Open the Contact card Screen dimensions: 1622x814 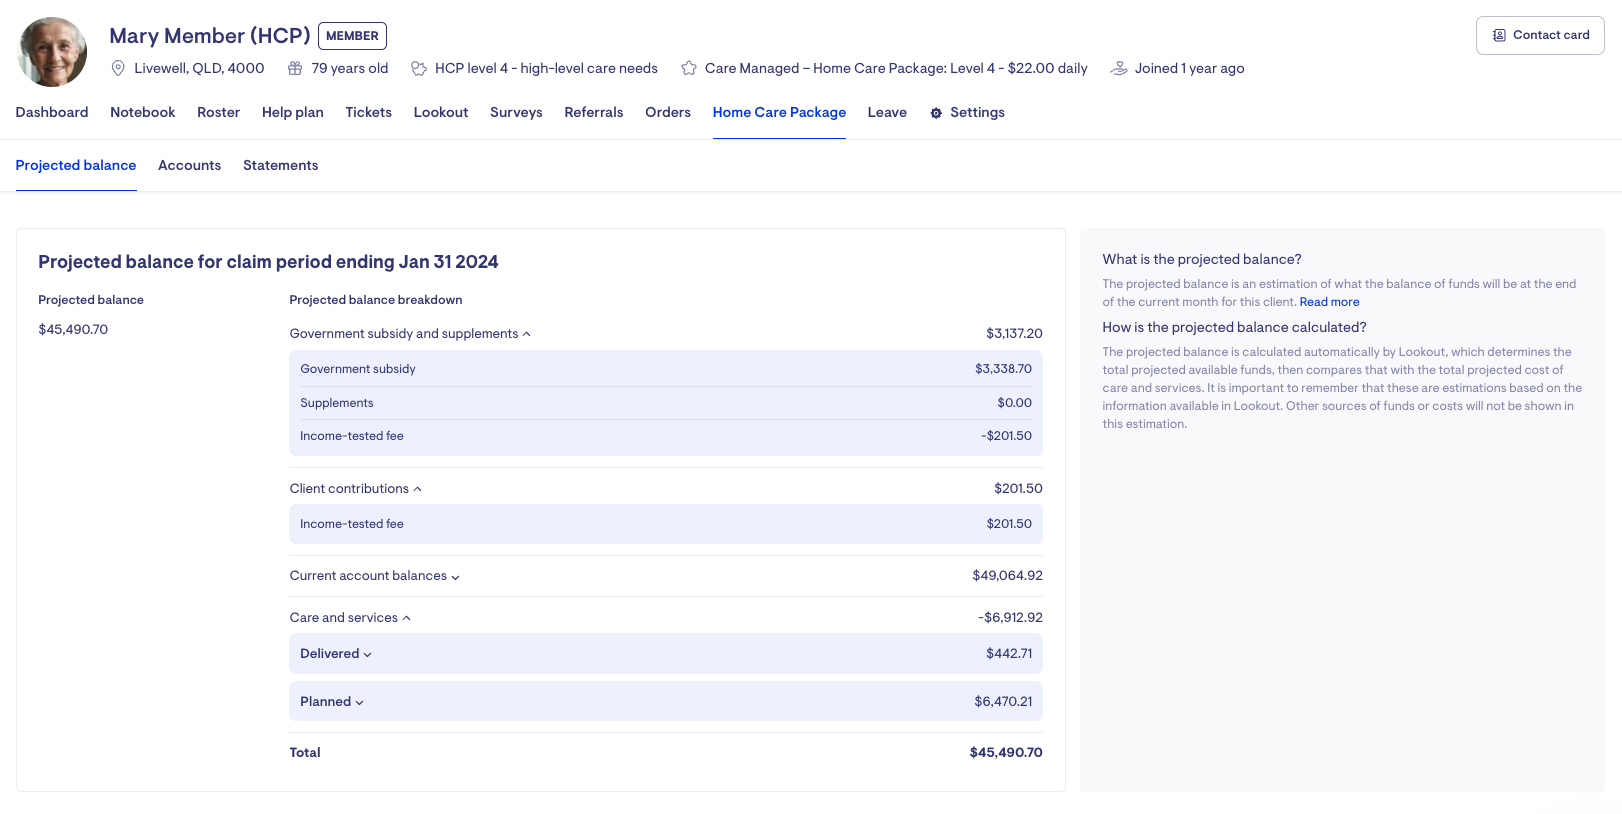1540,35
